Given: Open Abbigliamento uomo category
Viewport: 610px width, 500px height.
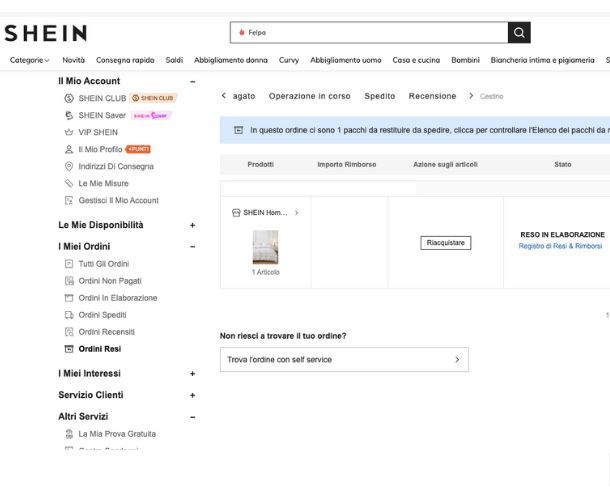Looking at the screenshot, I should point(345,60).
